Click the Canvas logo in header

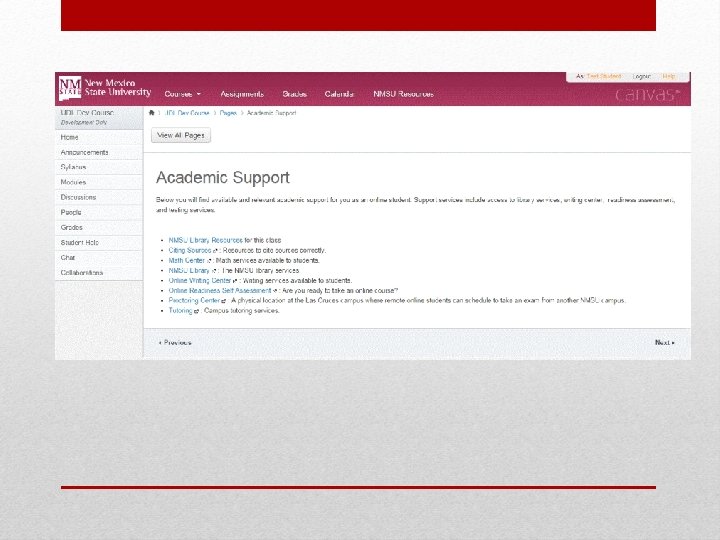(x=647, y=94)
